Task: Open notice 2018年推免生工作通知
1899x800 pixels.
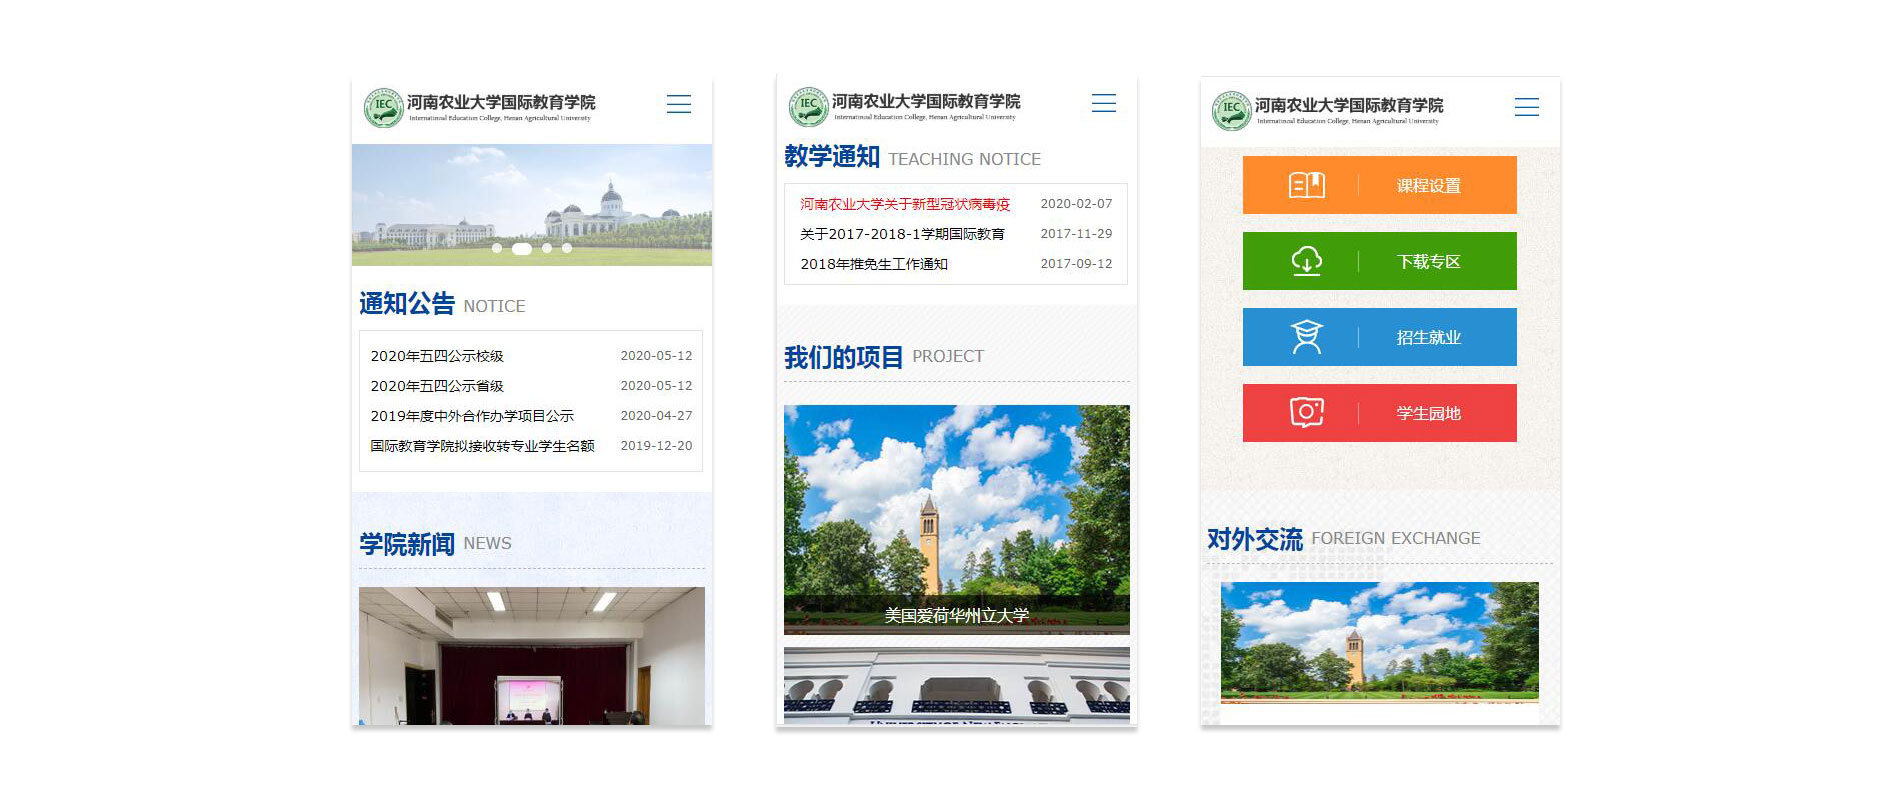Action: tap(874, 264)
